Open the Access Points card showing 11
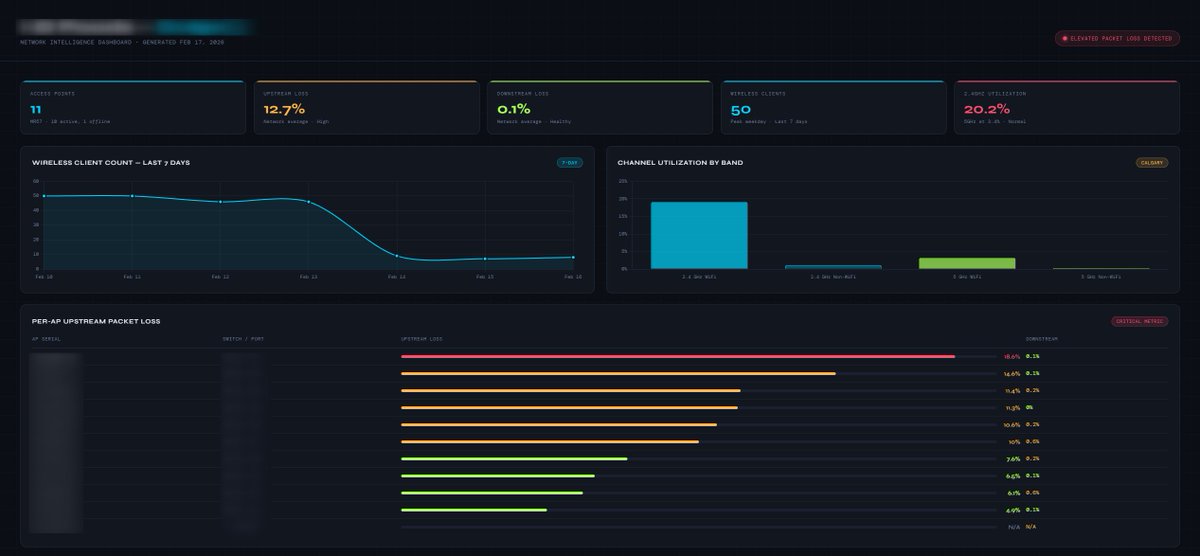 click(134, 107)
